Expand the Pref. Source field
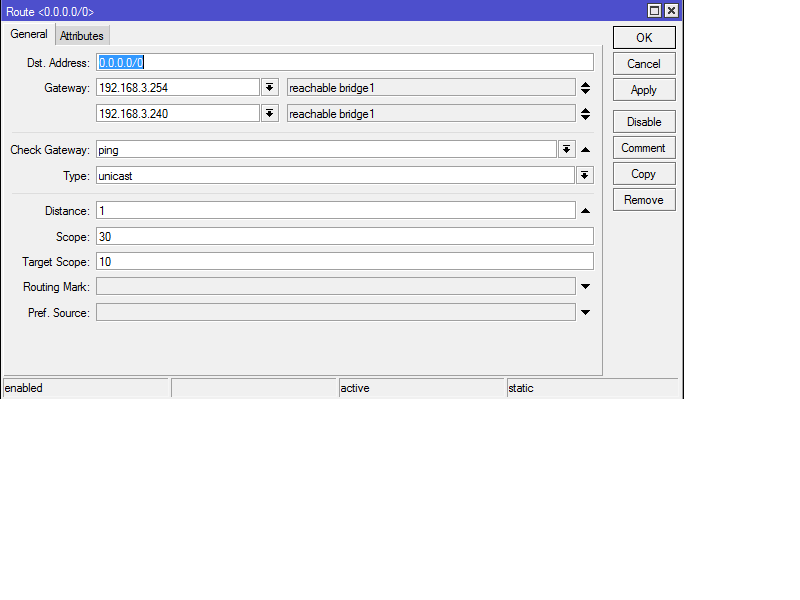The image size is (800, 600). 585,312
